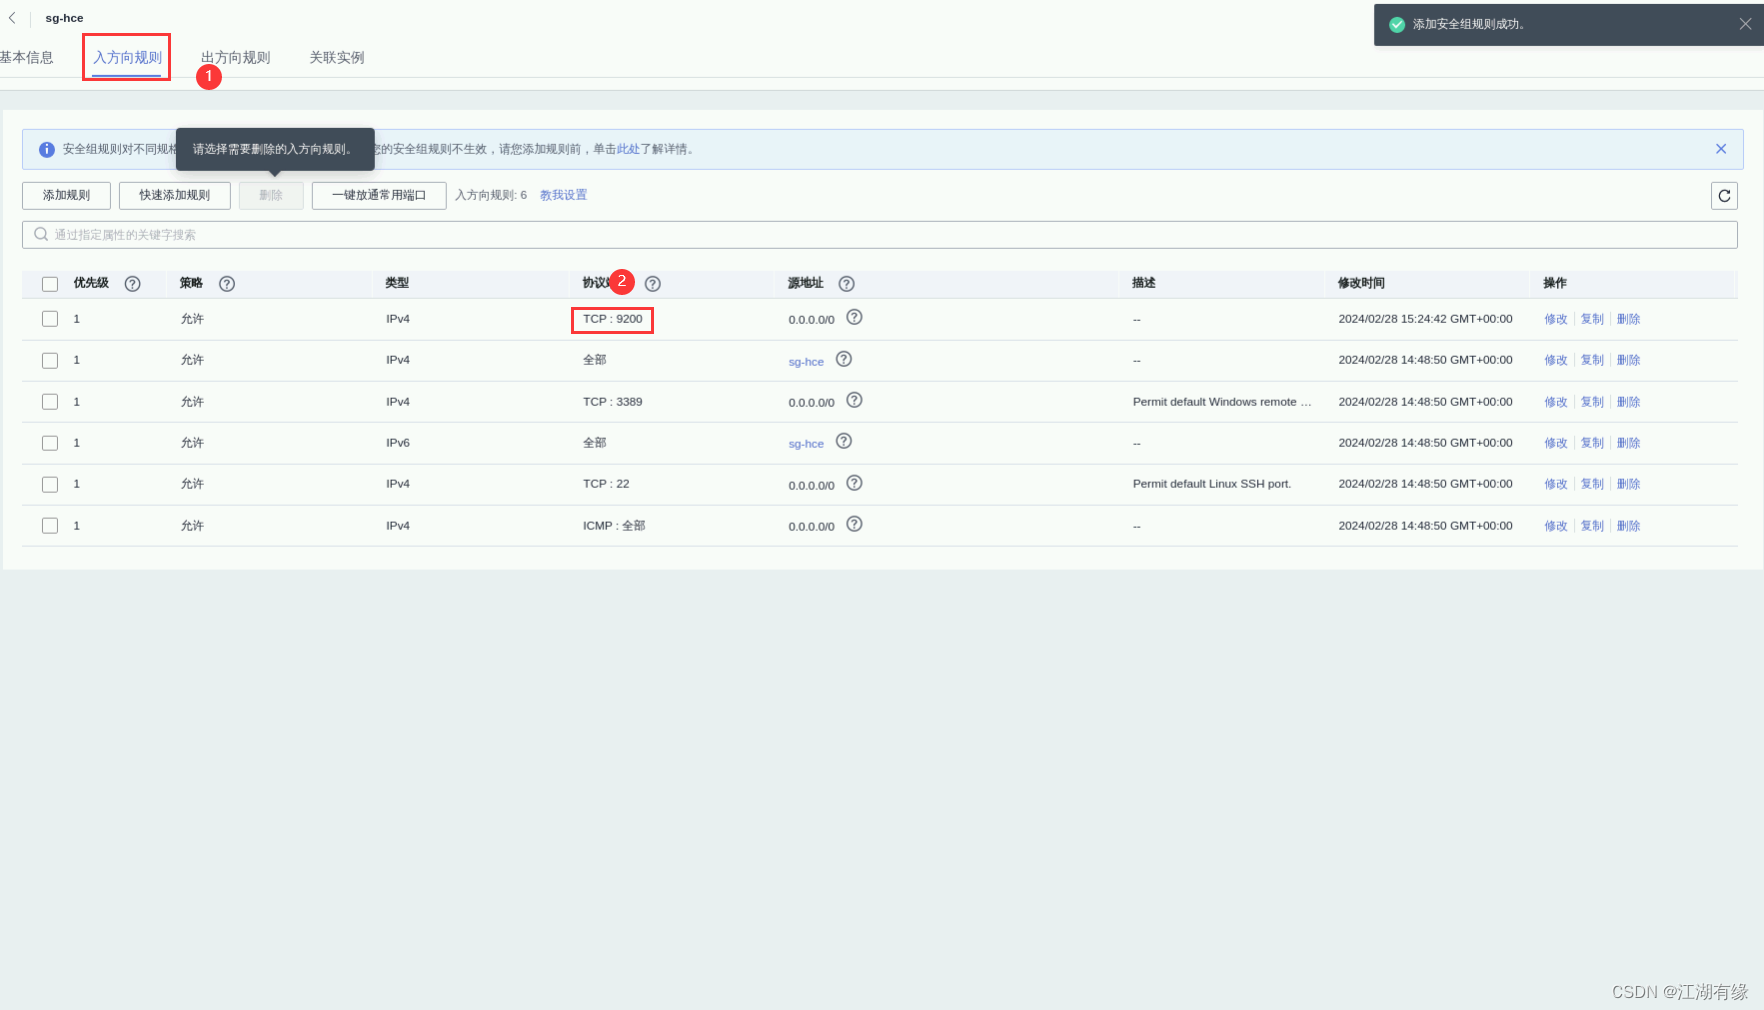
Task: Click help icon beside 0.0.0.0/0 in ICMP row
Action: click(854, 524)
